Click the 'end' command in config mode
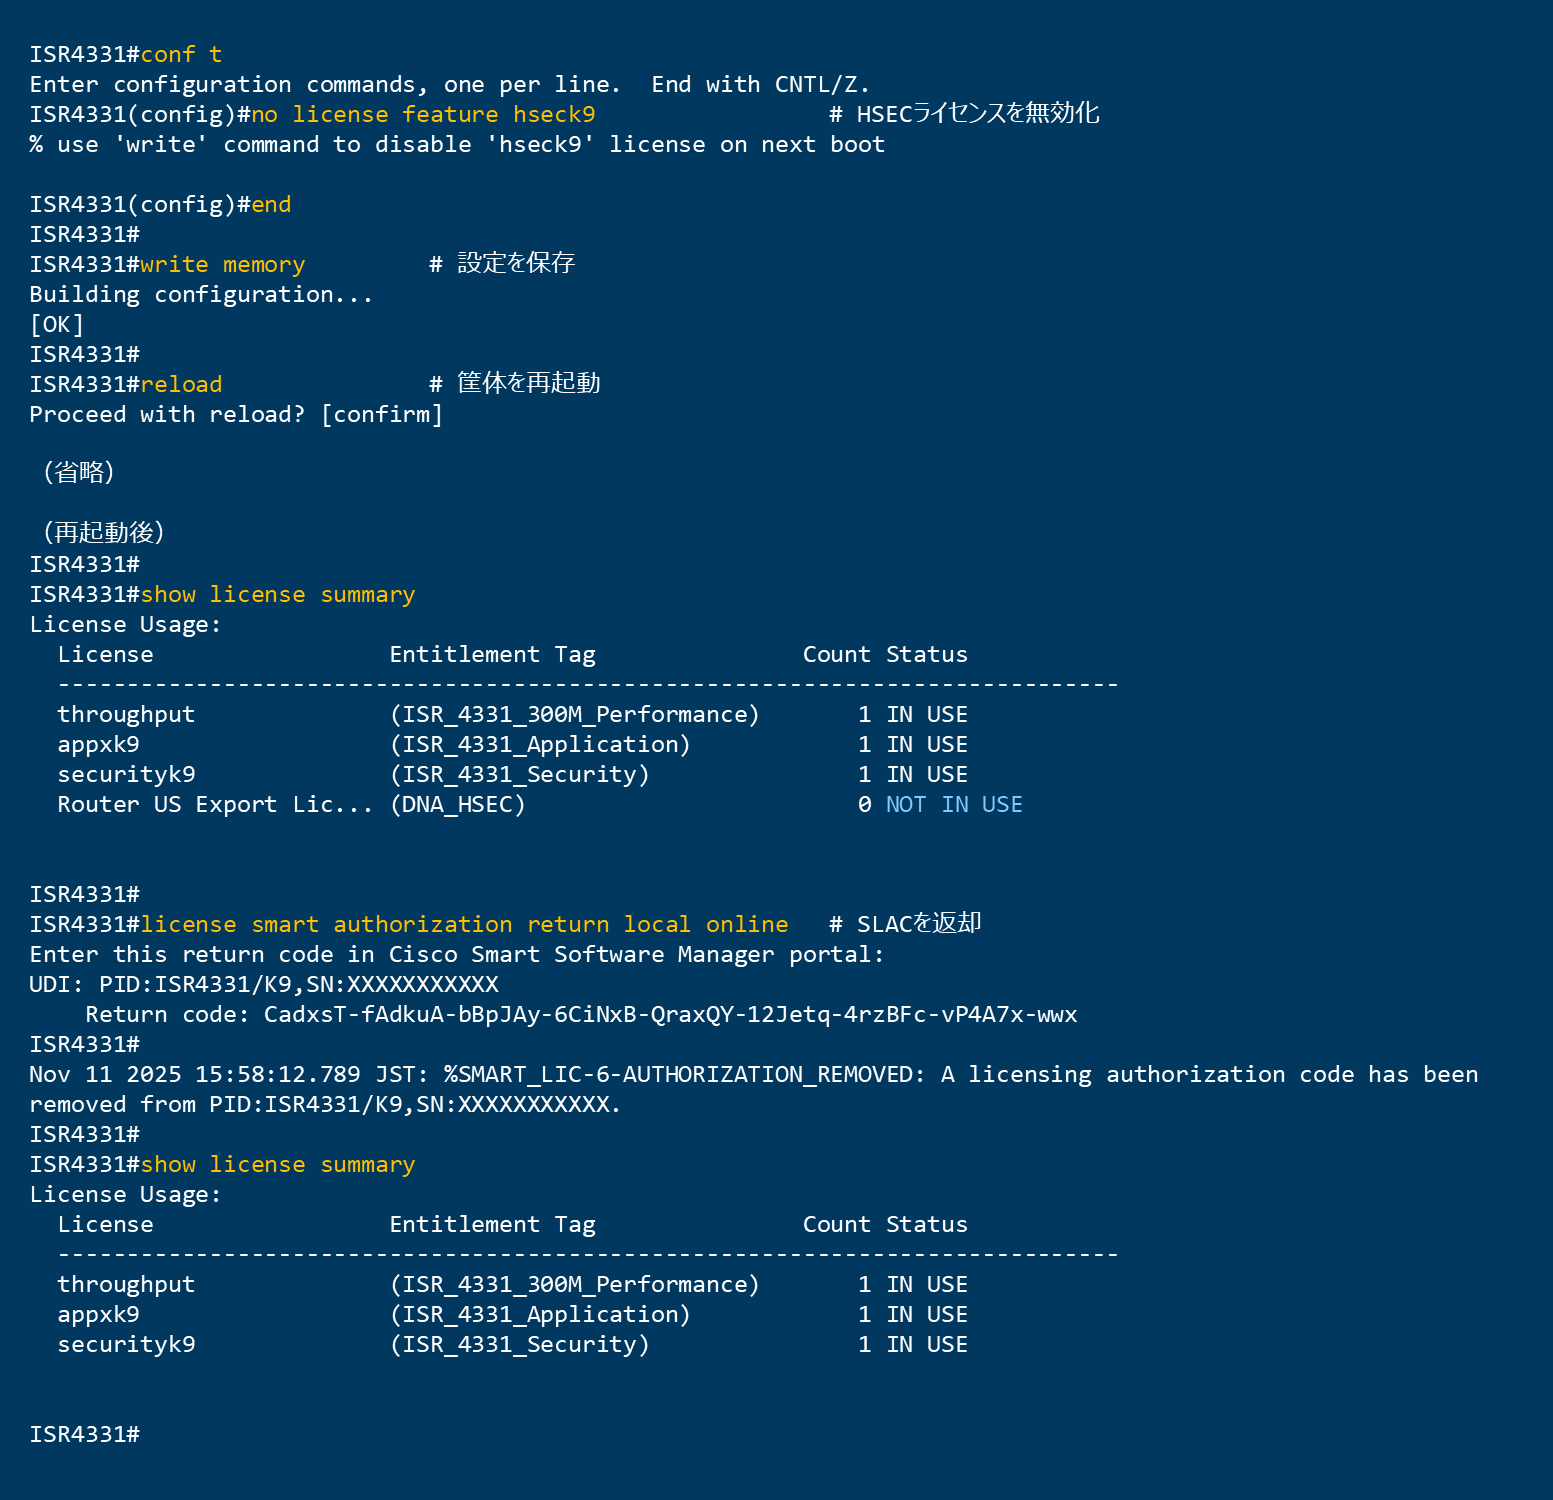Viewport: 1553px width, 1500px height. pos(271,205)
